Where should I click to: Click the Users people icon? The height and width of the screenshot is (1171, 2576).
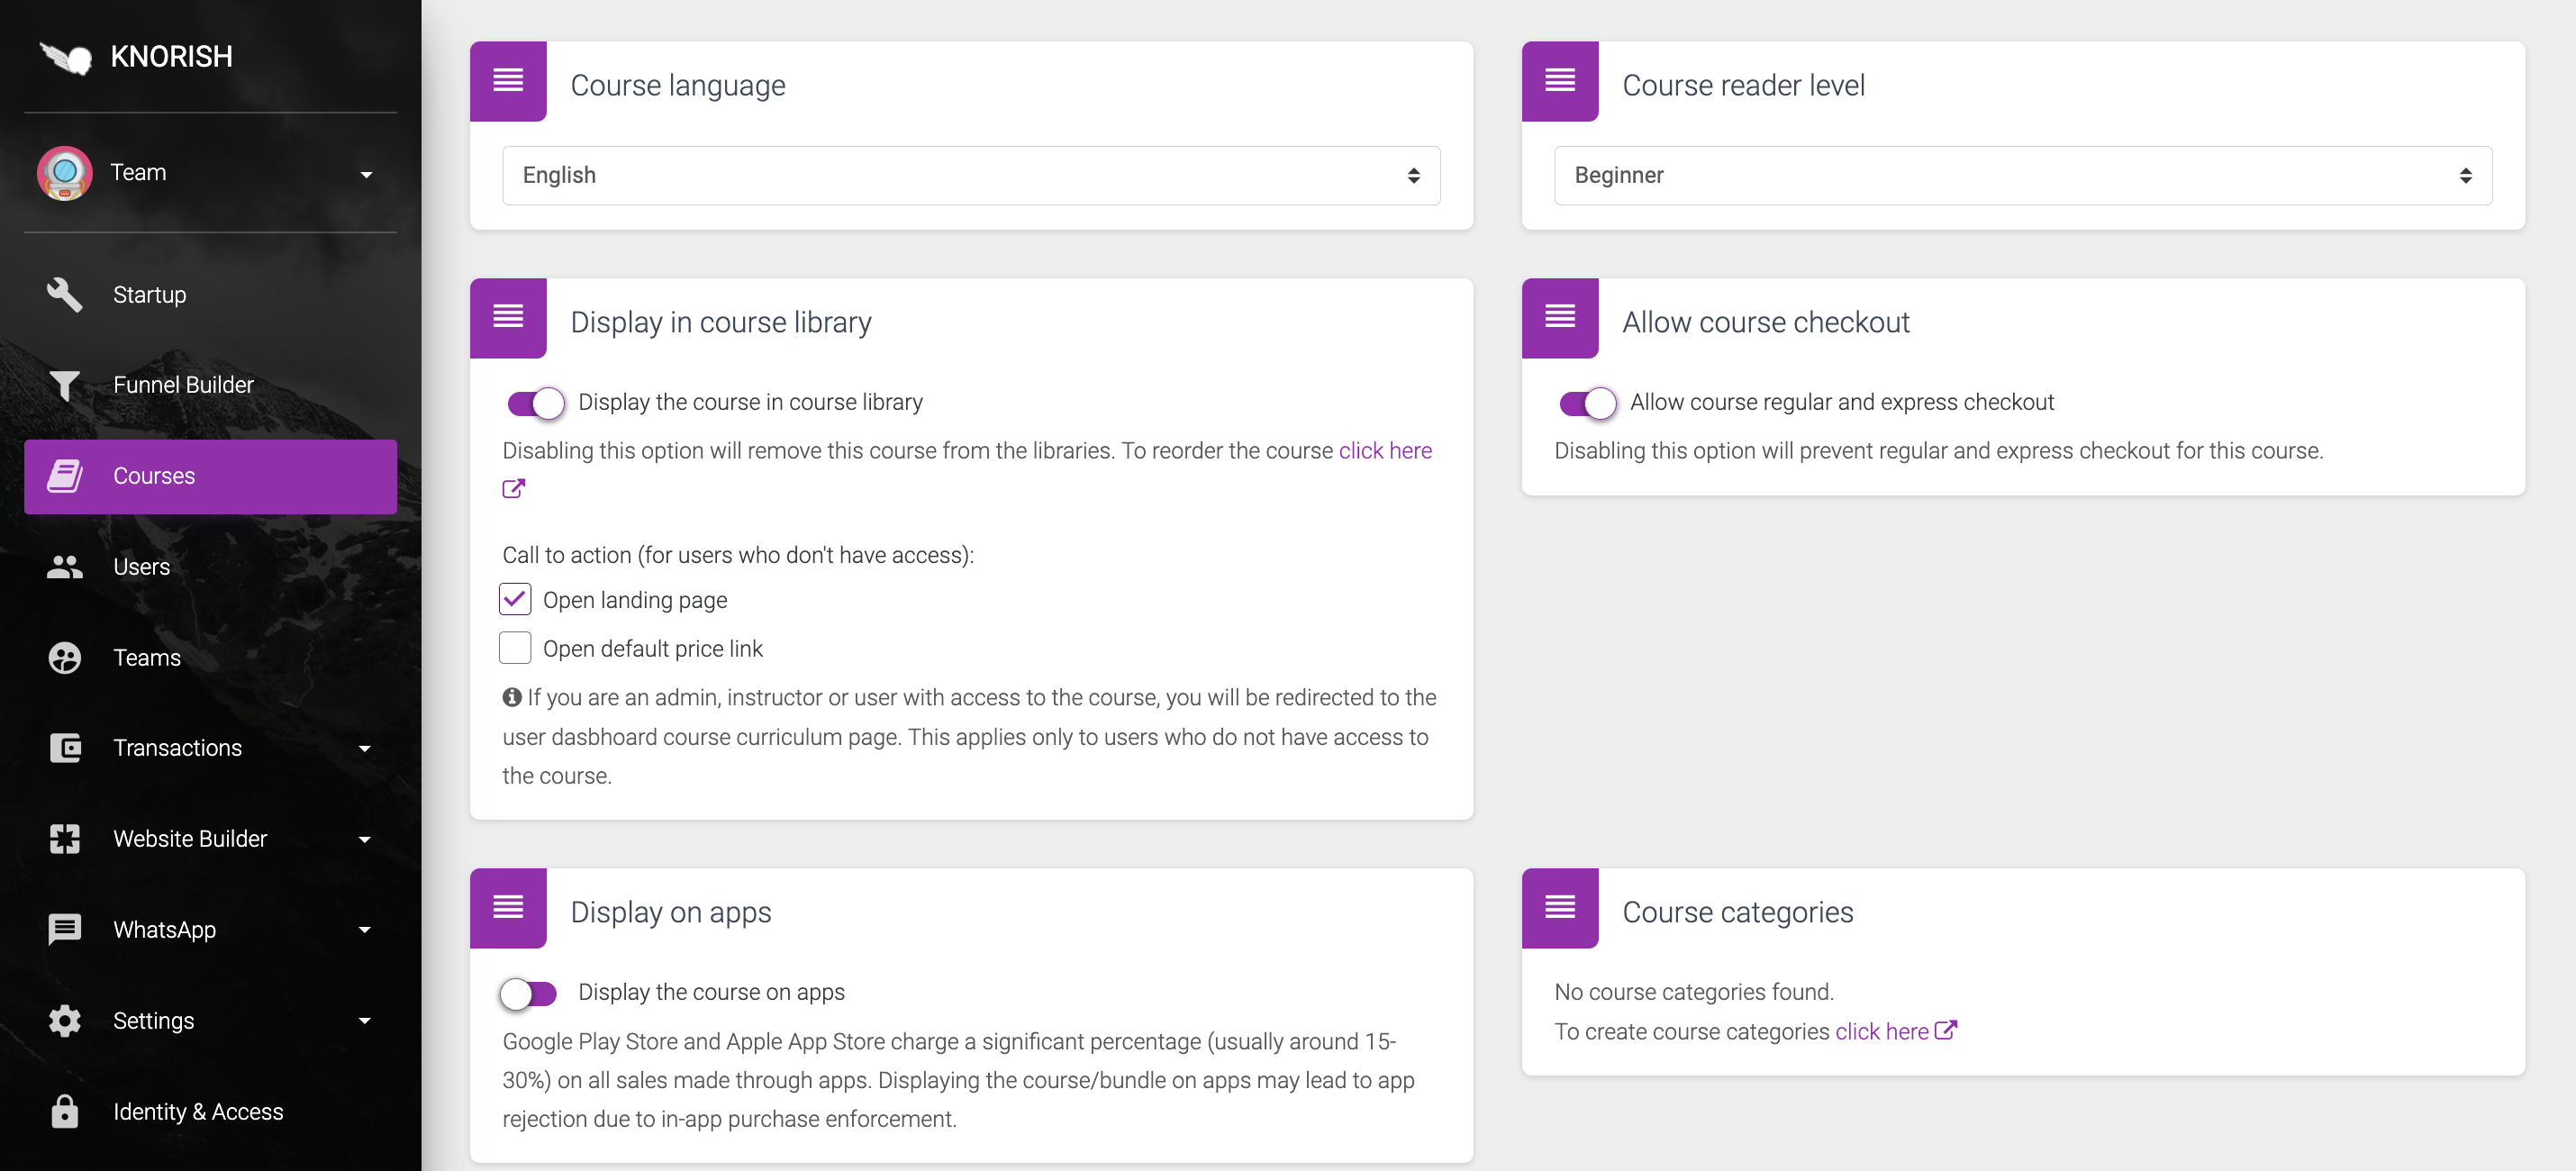pyautogui.click(x=65, y=567)
